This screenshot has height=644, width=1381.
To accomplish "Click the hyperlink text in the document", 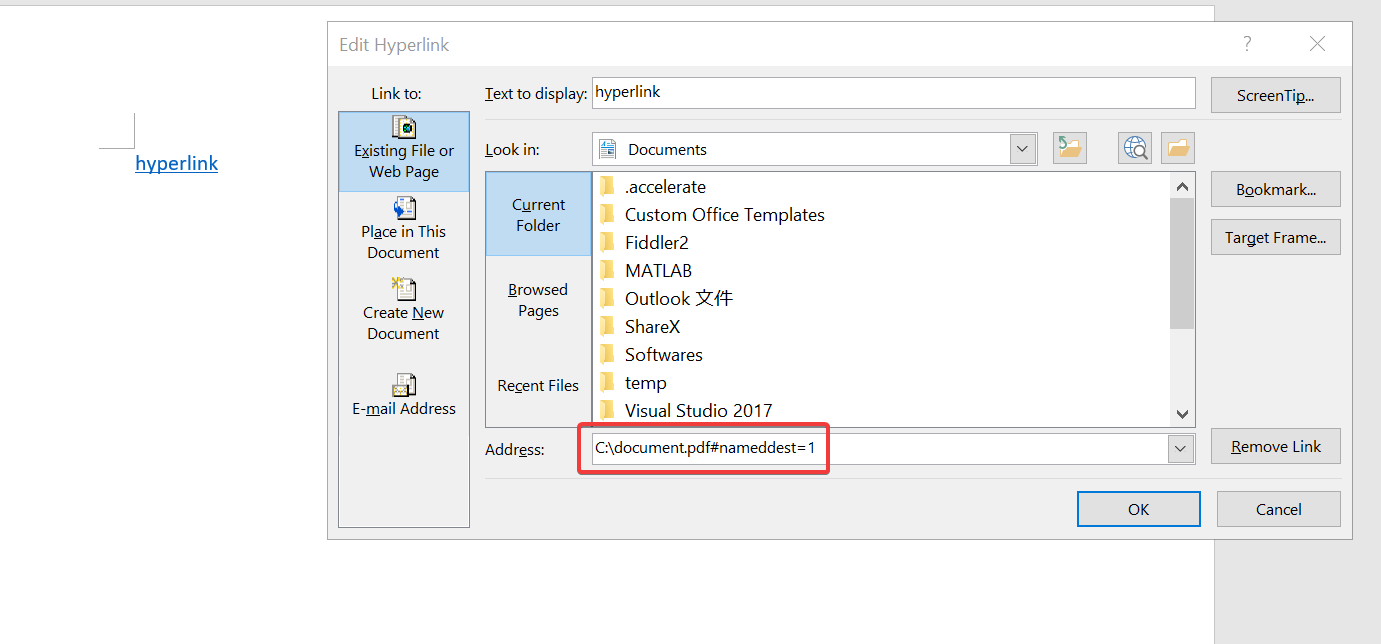I will (x=177, y=163).
